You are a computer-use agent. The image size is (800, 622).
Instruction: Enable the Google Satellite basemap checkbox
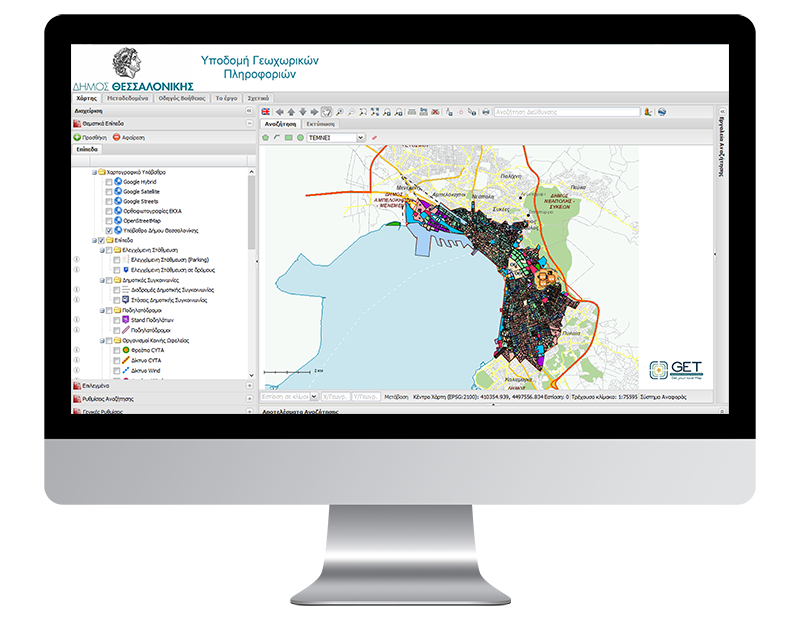tap(109, 192)
